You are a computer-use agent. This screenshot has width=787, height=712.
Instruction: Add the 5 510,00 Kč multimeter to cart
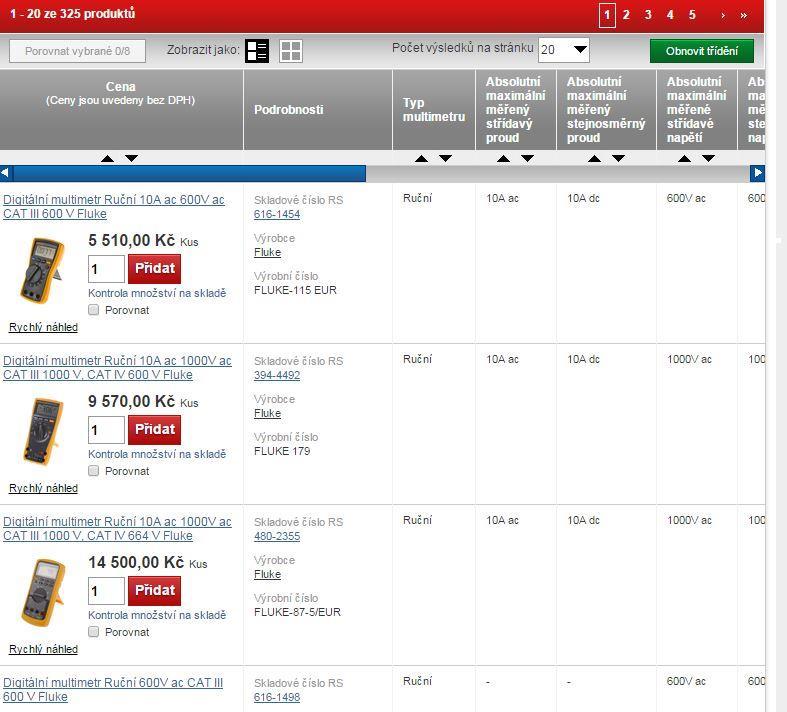coord(155,269)
